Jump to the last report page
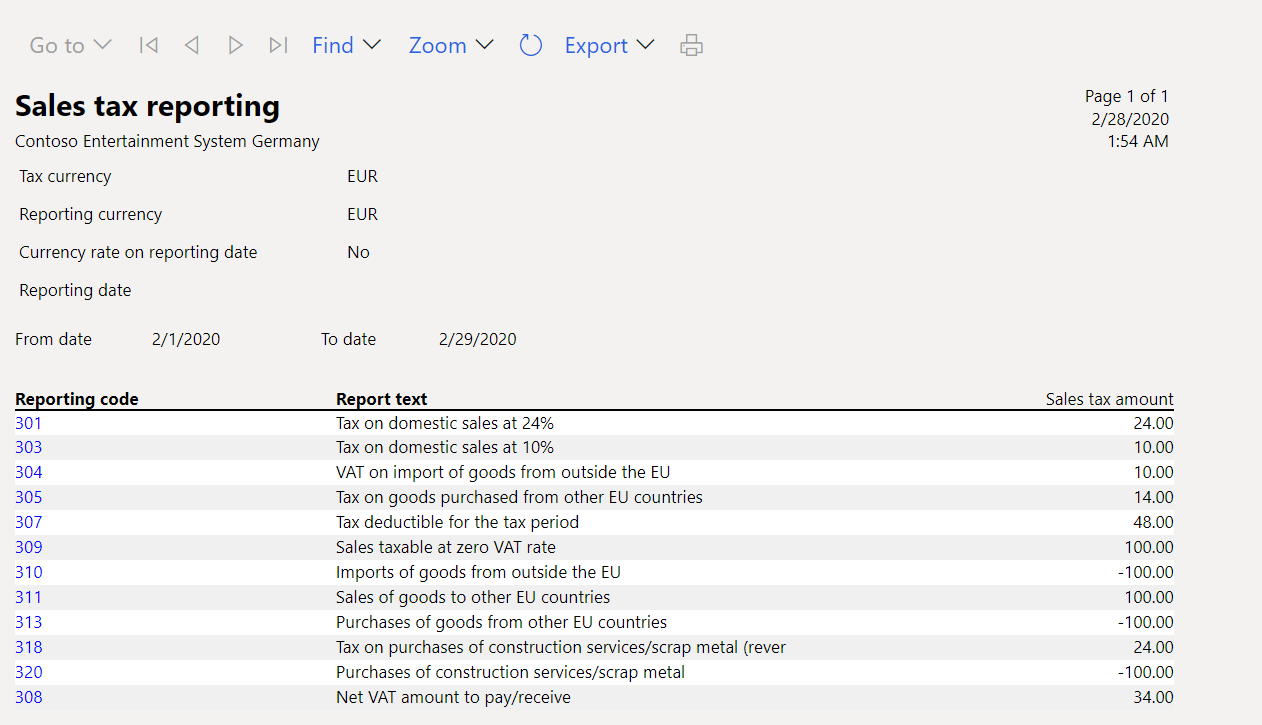1262x725 pixels. click(278, 45)
